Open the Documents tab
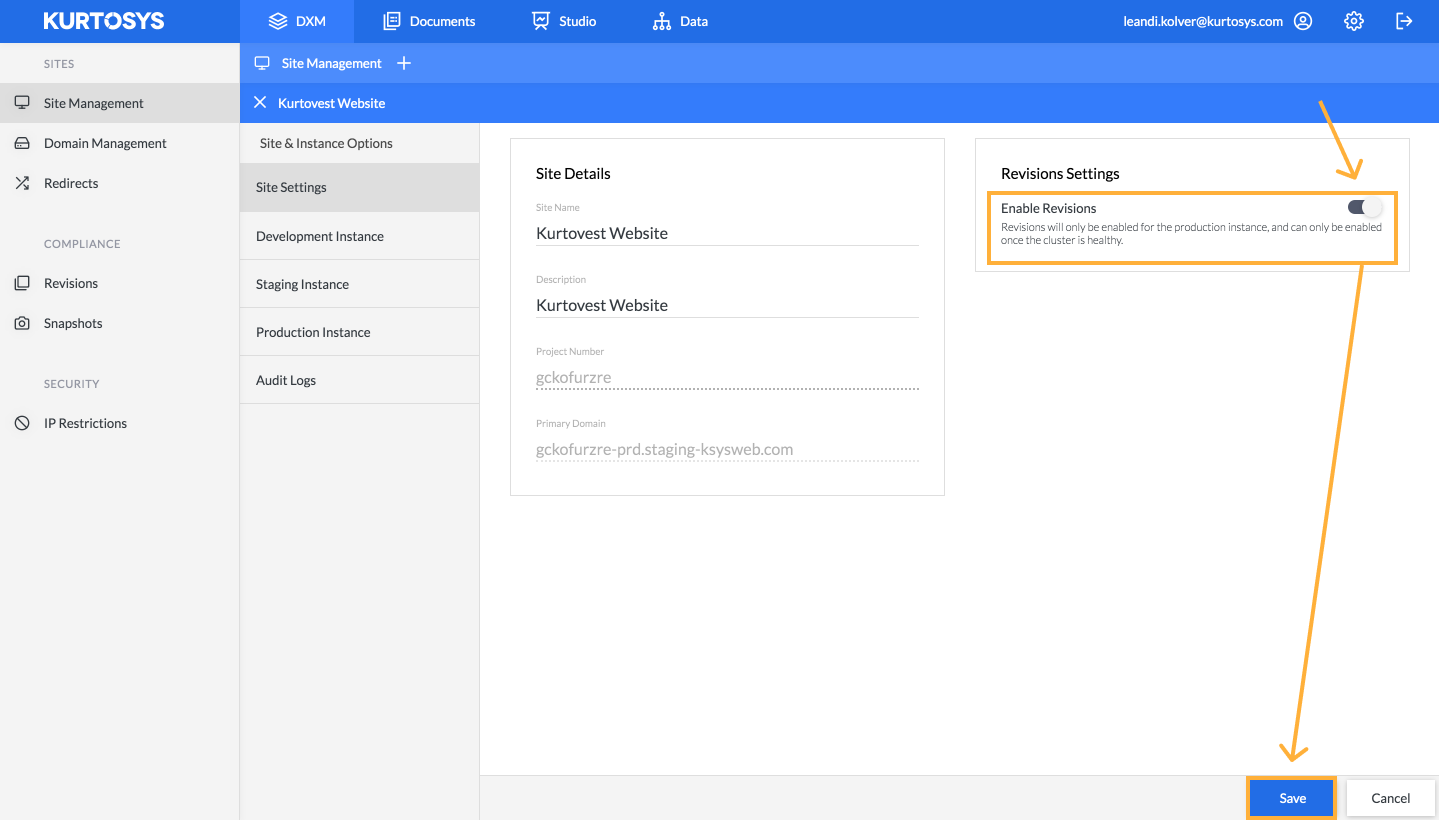1439x820 pixels. click(x=430, y=21)
